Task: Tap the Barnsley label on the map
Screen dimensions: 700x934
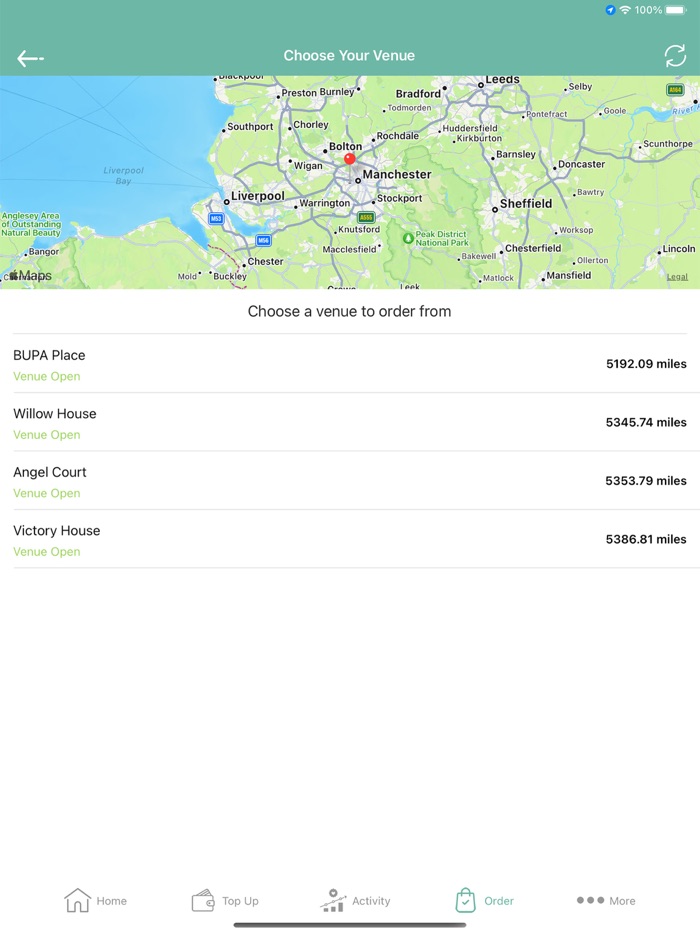Action: [516, 154]
